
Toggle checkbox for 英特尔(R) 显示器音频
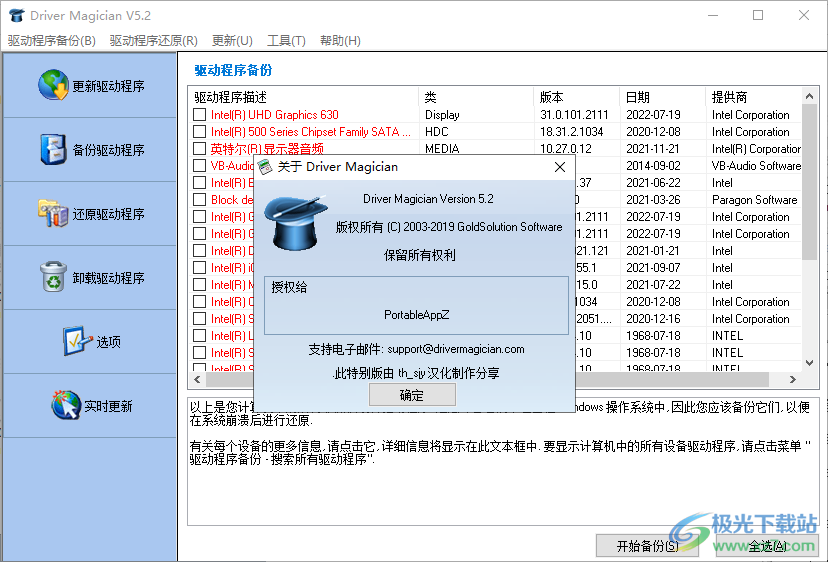[x=200, y=148]
